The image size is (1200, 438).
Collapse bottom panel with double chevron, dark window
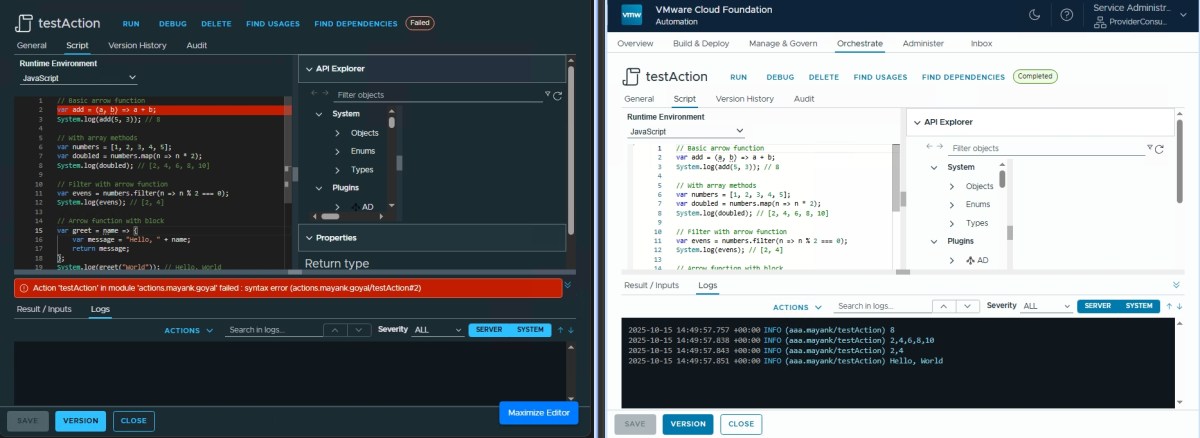pos(568,286)
